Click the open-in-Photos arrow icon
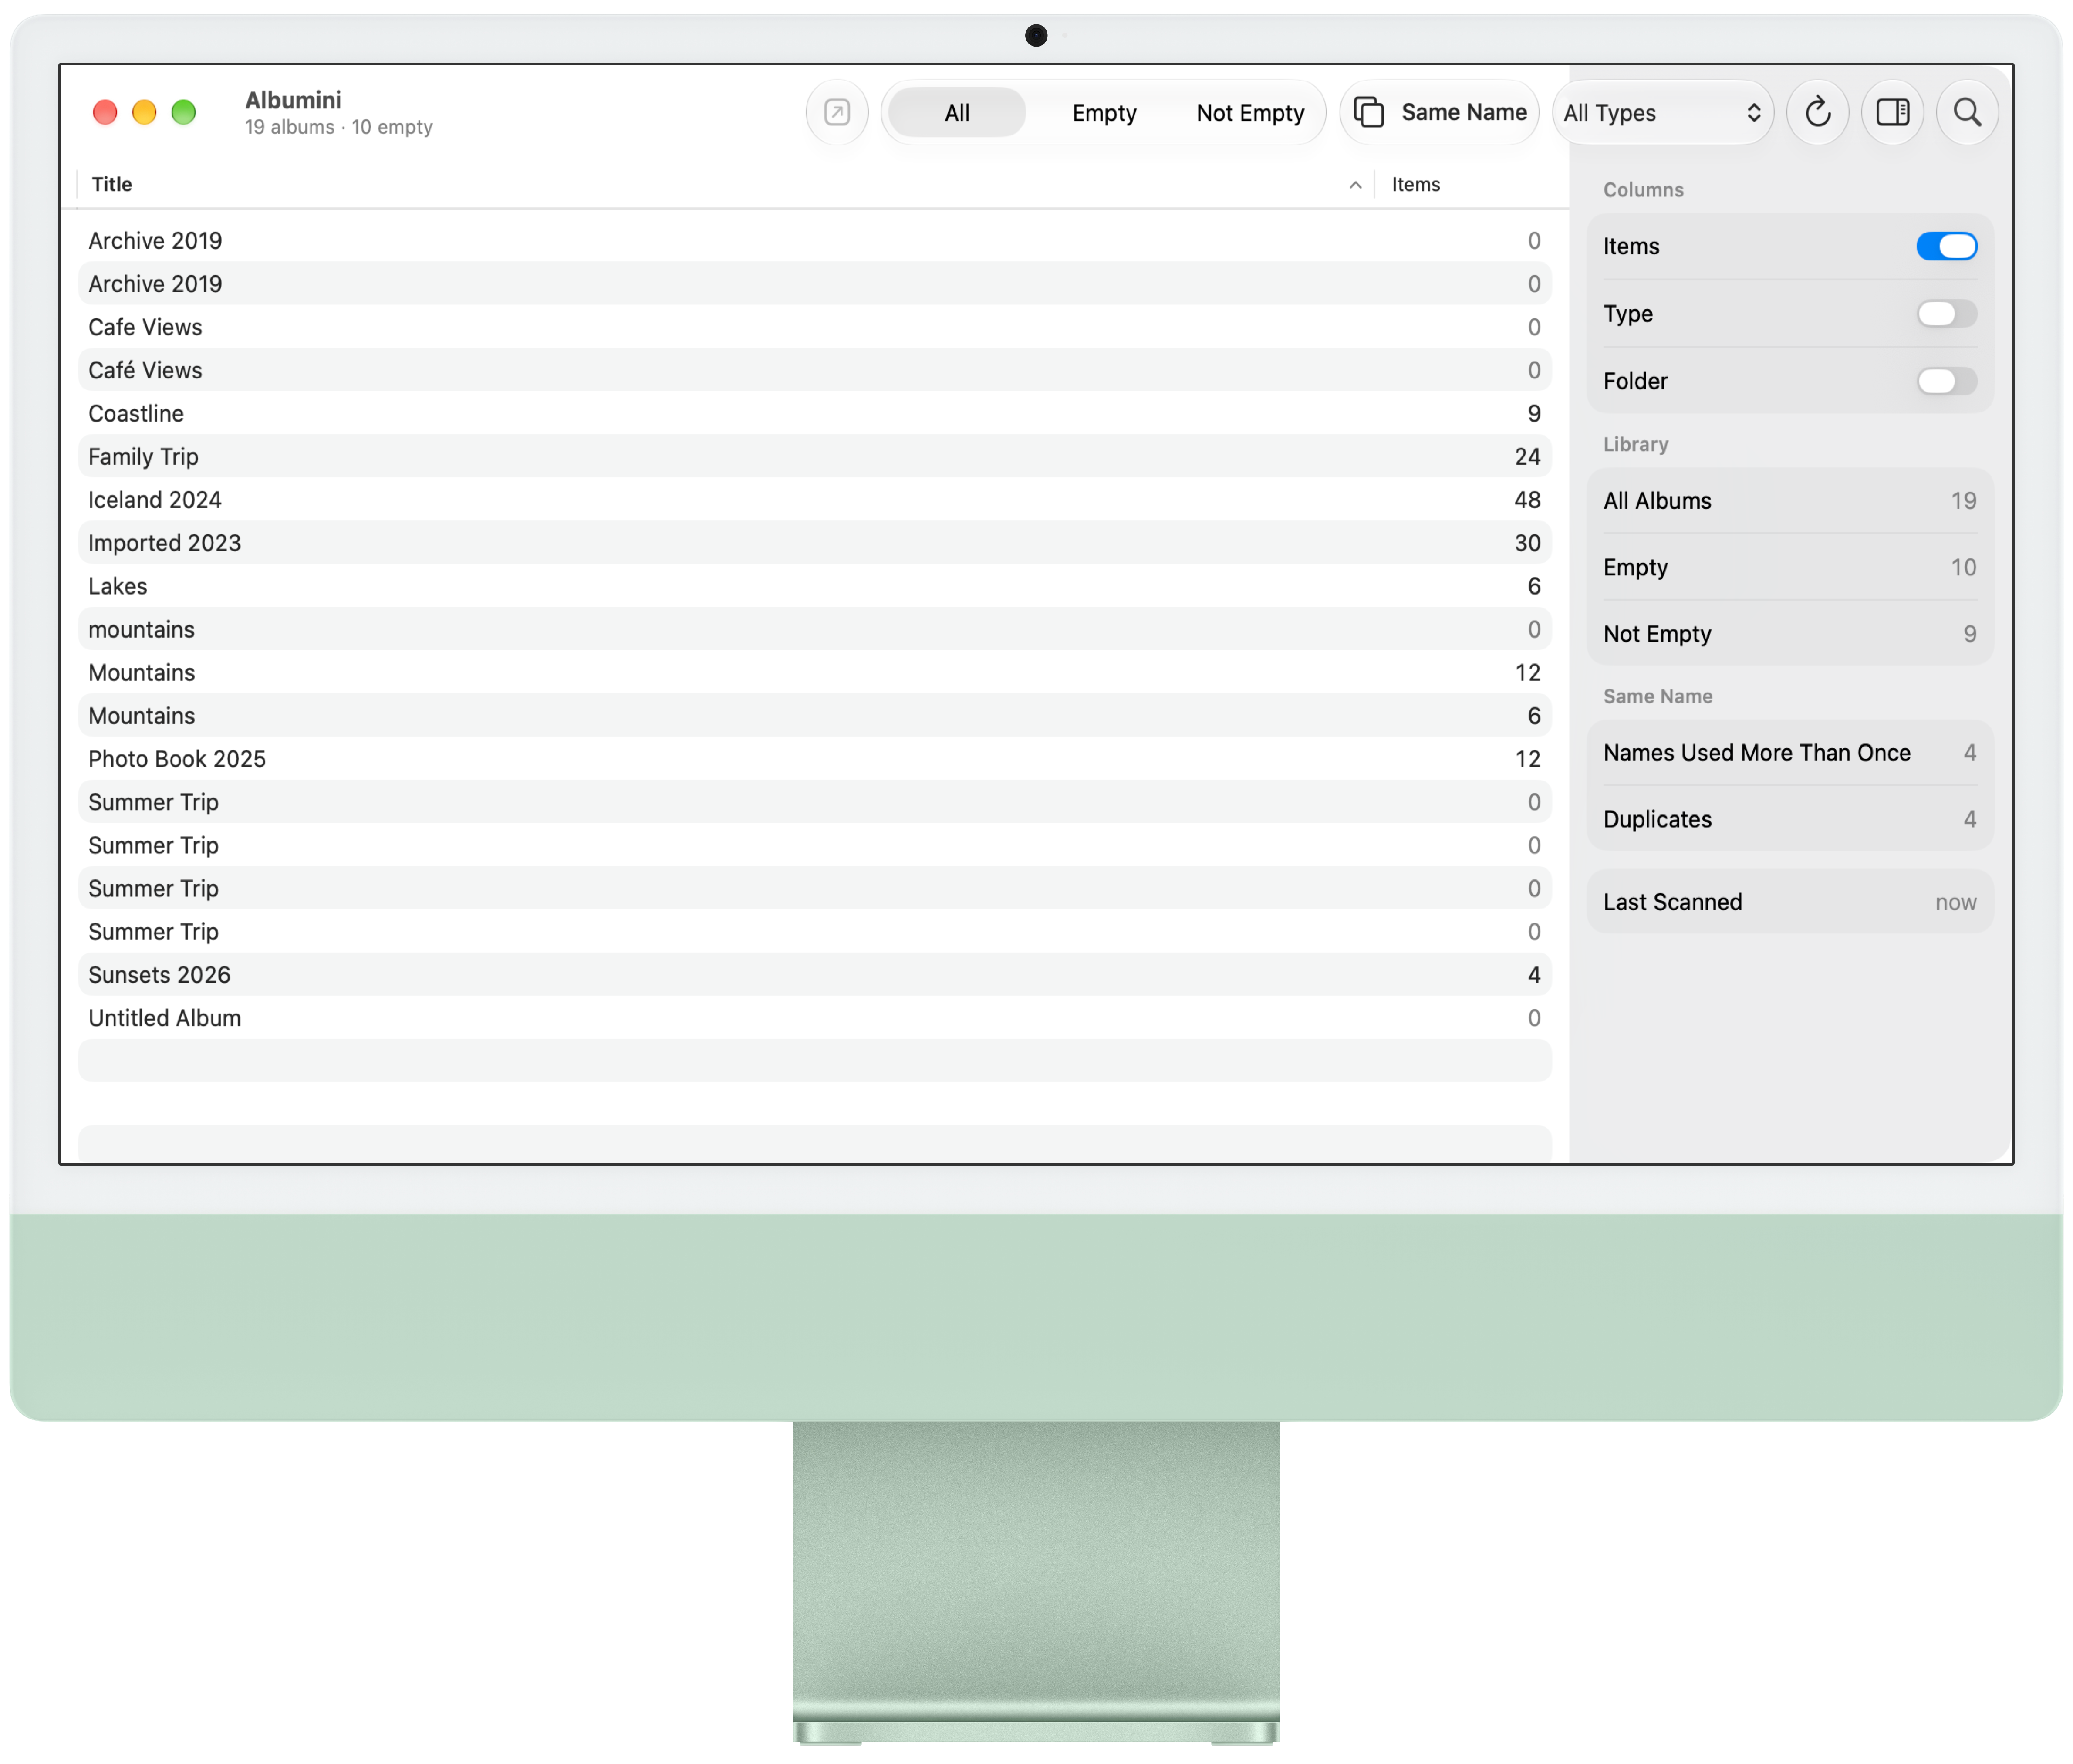This screenshot has height=1764, width=2073. click(837, 112)
